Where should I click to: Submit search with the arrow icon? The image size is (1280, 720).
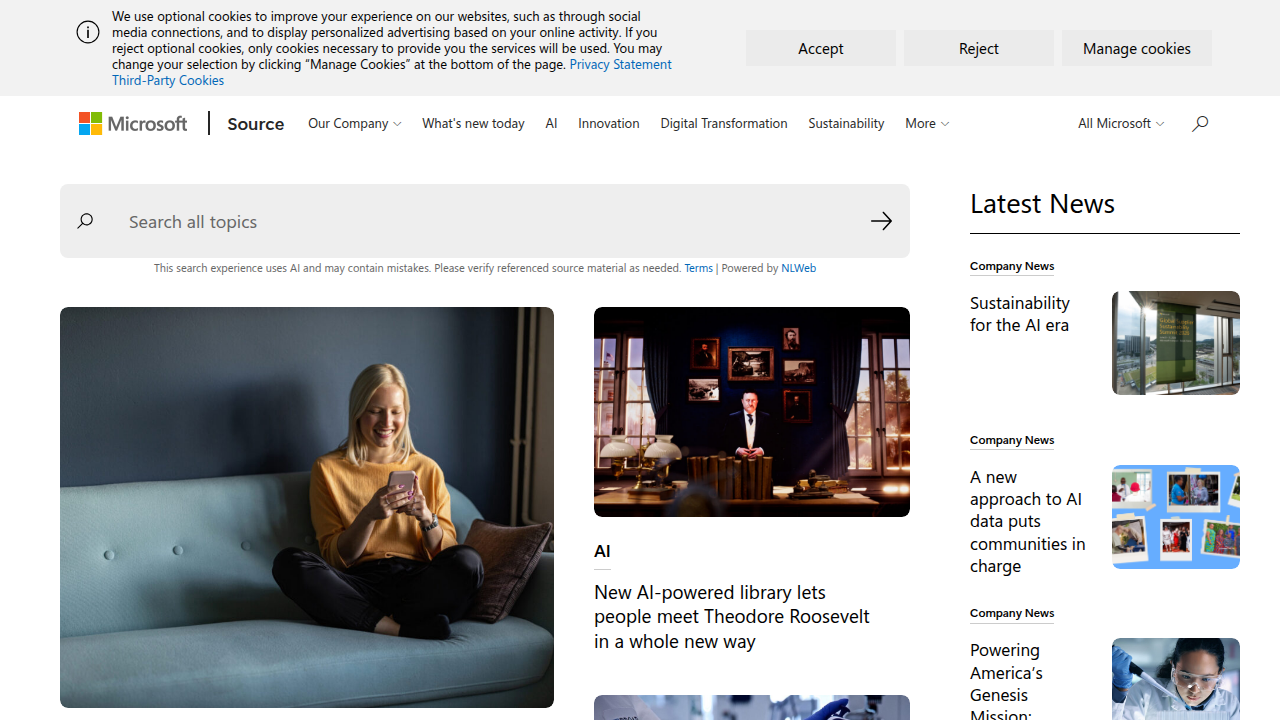(881, 221)
